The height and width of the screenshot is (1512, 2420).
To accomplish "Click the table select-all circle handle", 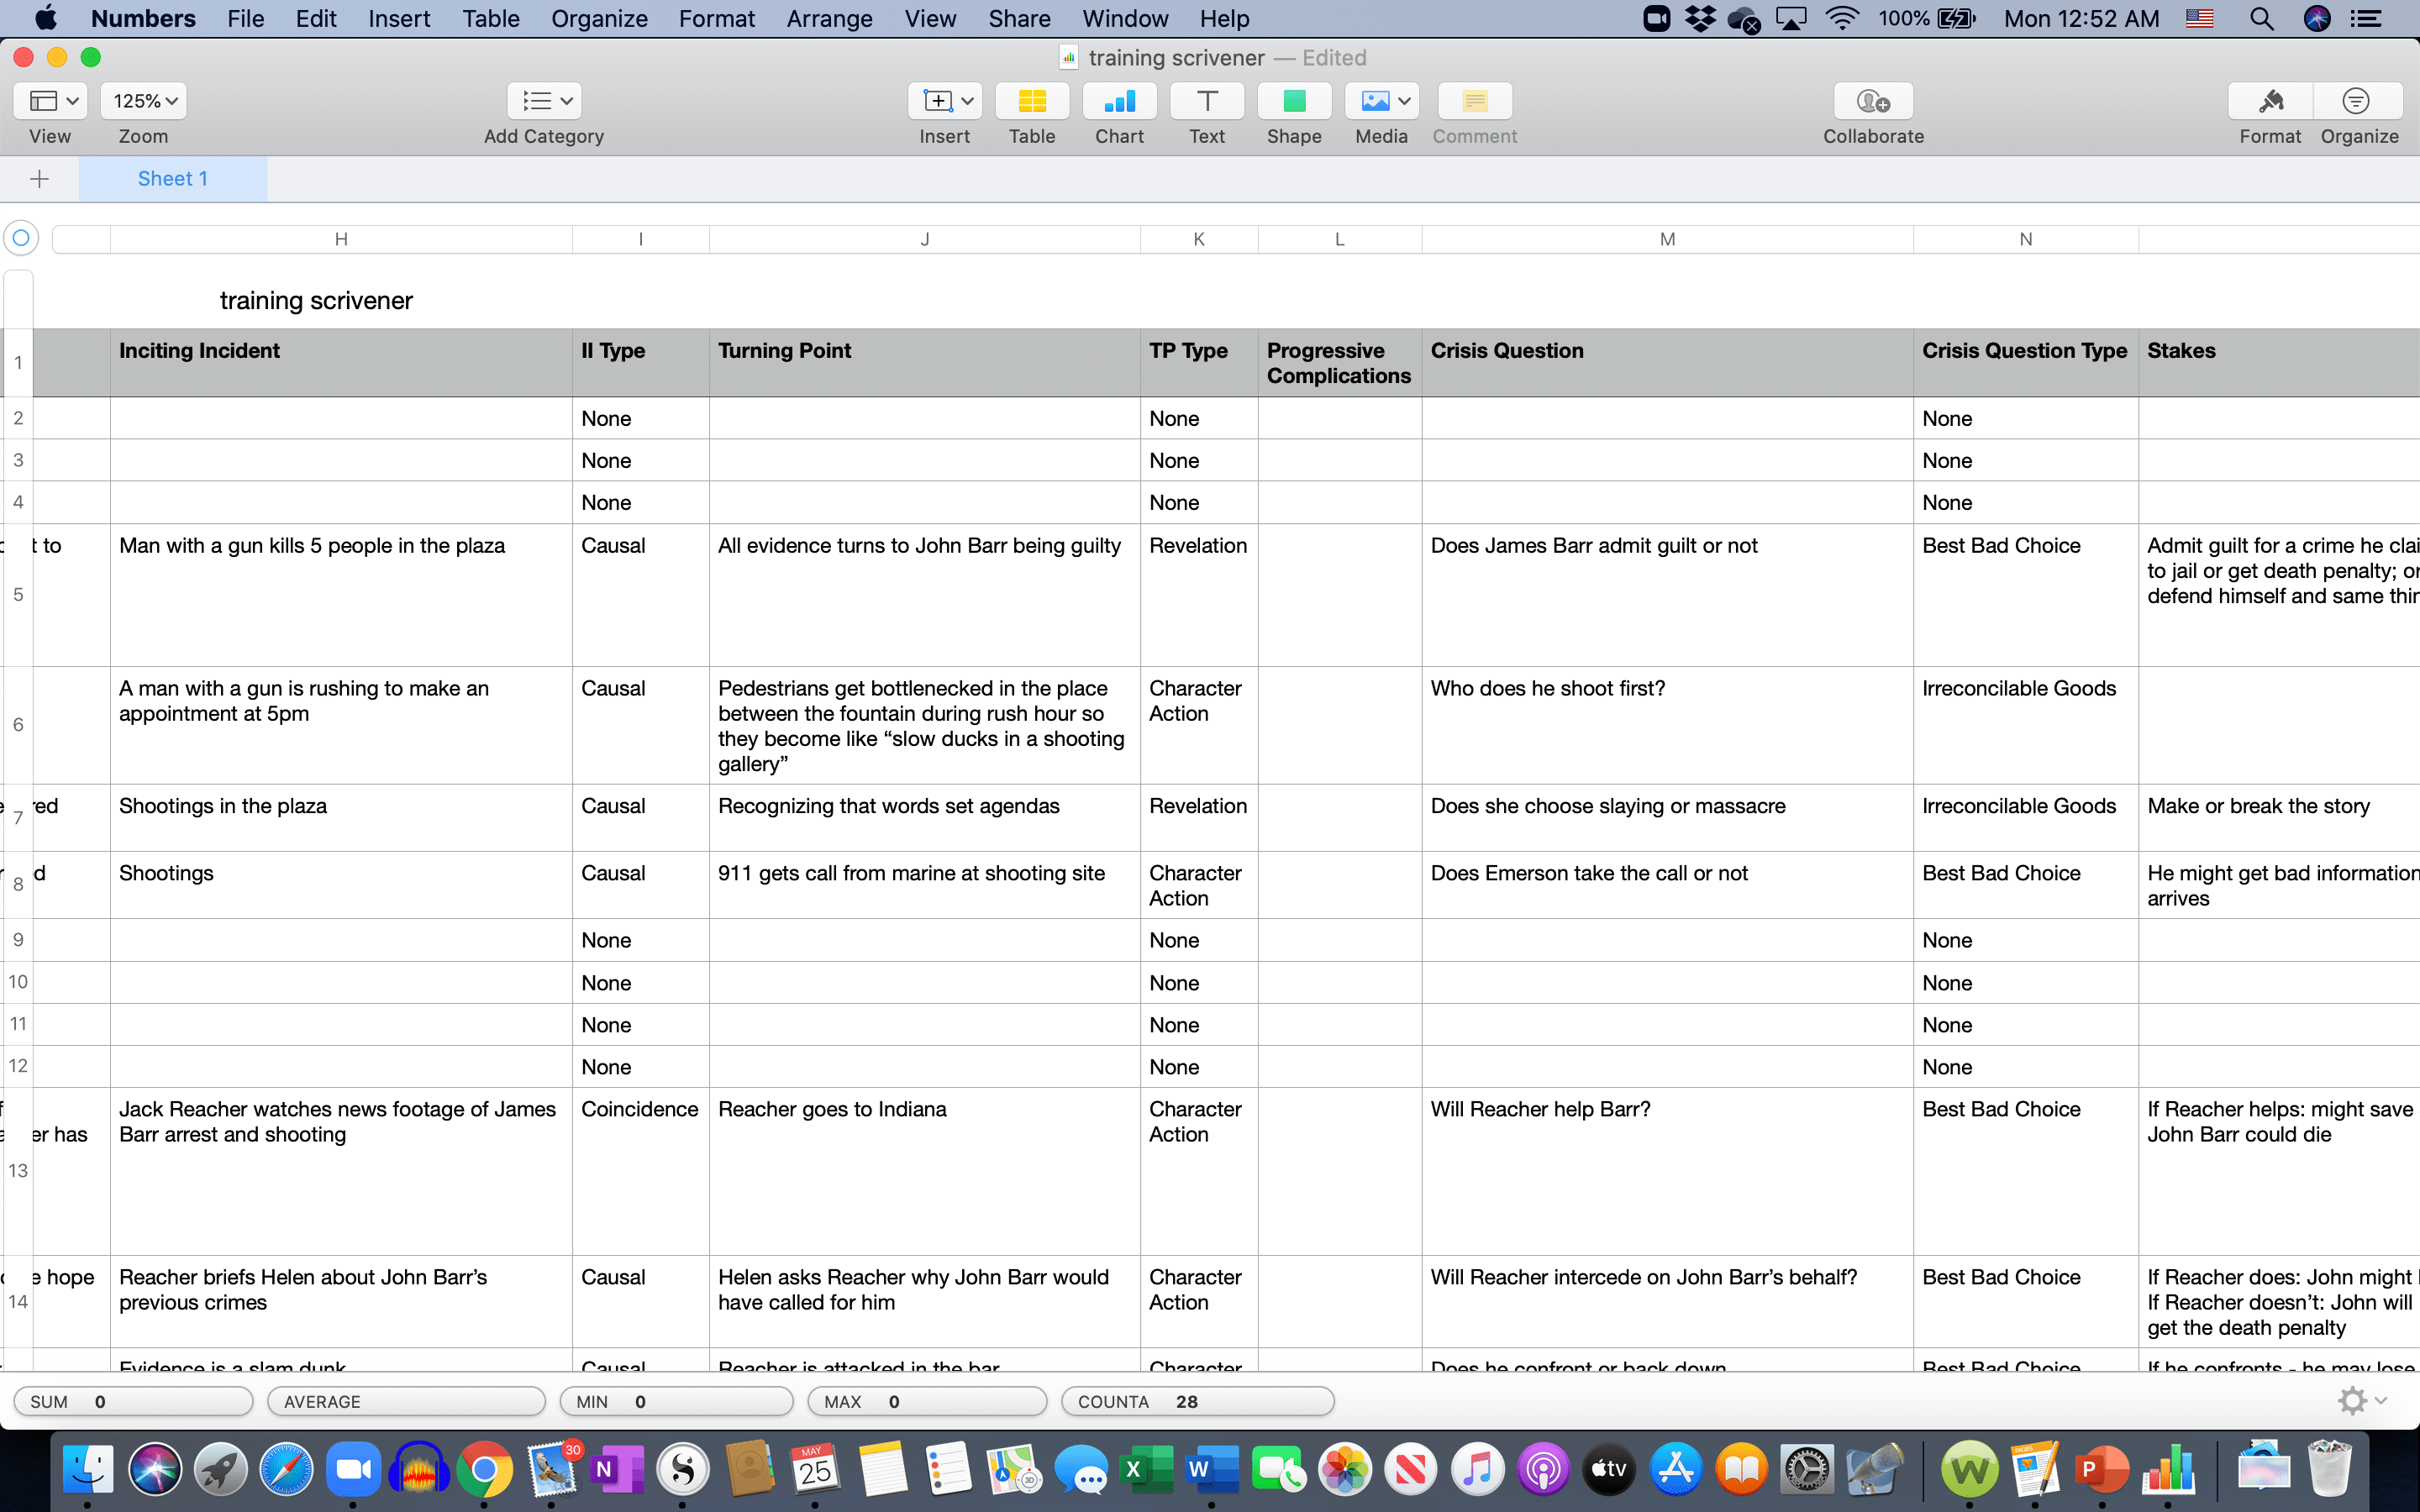I will pyautogui.click(x=21, y=238).
